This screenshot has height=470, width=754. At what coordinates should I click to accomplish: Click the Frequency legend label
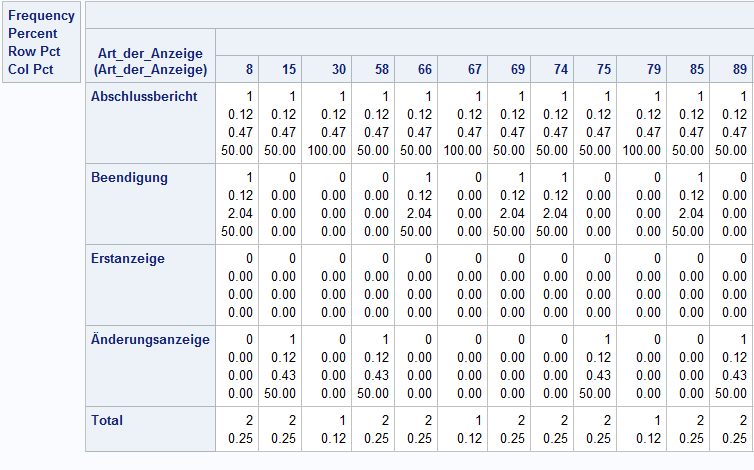(x=41, y=16)
